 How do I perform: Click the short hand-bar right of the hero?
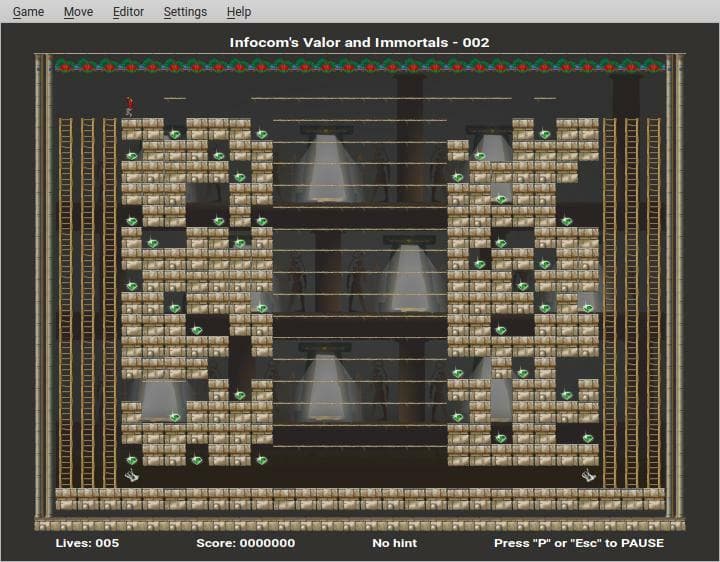tap(175, 98)
